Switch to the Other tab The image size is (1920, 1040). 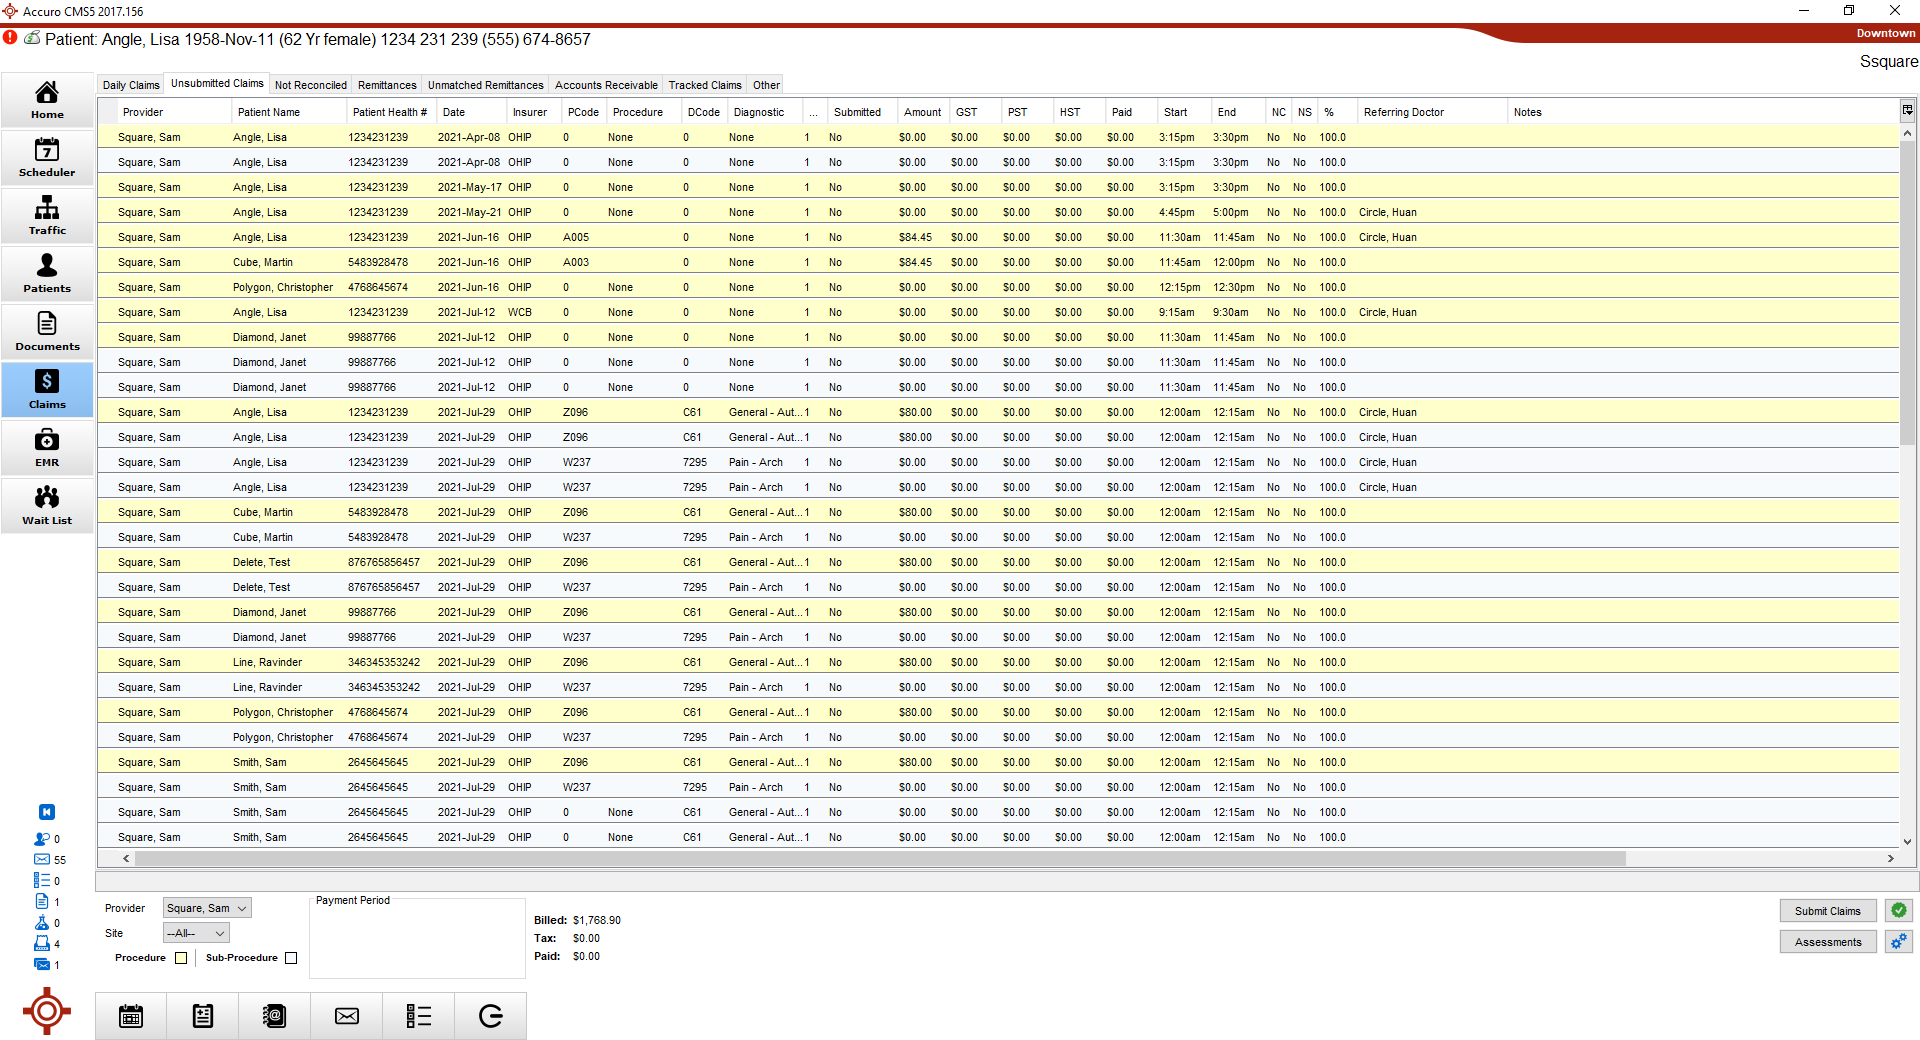(x=766, y=85)
